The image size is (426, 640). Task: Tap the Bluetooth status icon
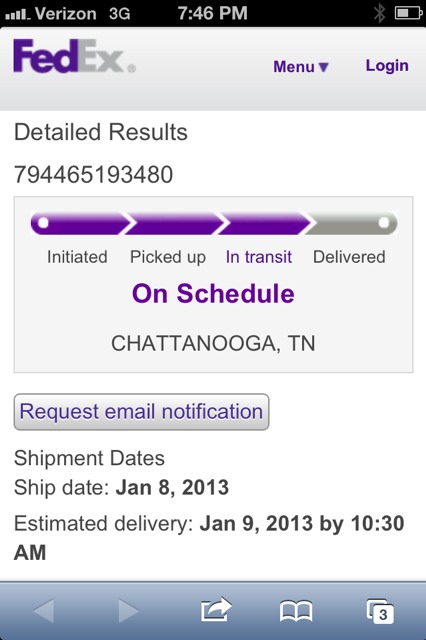379,13
